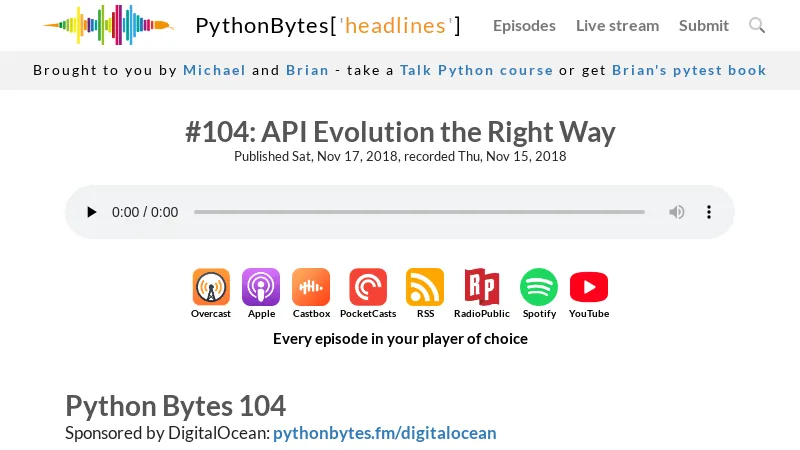Listen on Spotify icon

[x=539, y=287]
